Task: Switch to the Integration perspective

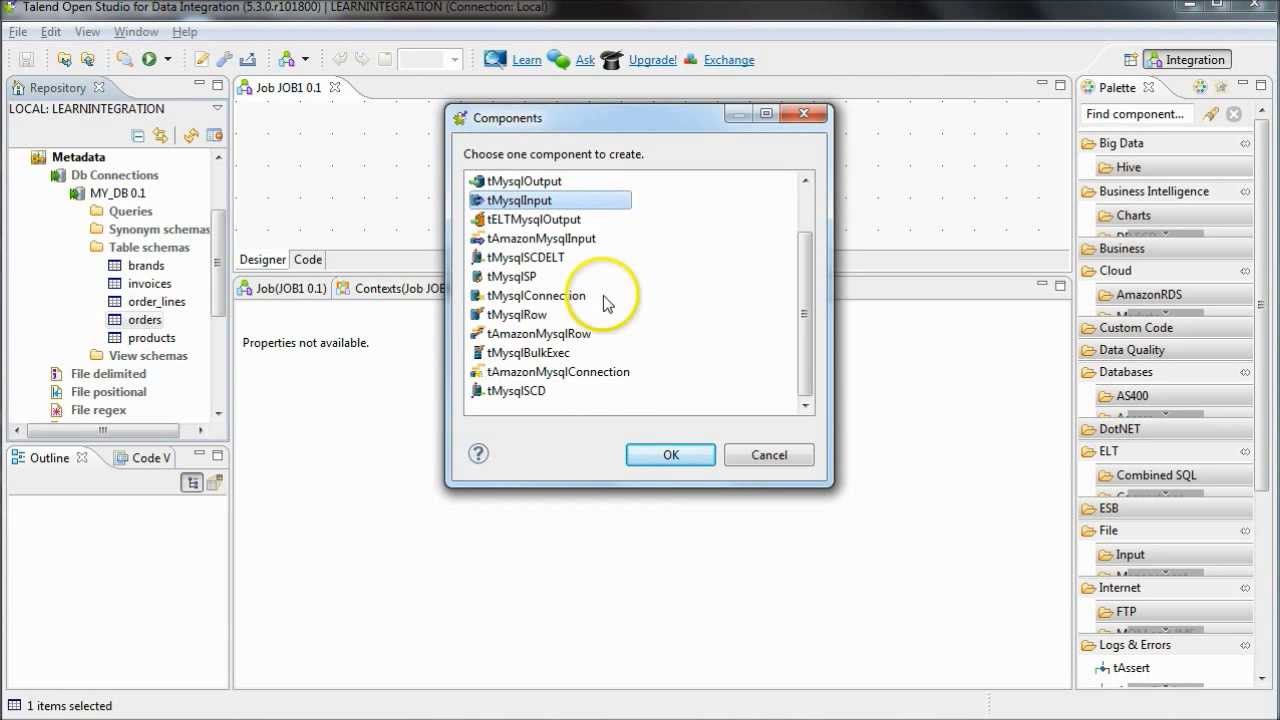Action: tap(1187, 60)
